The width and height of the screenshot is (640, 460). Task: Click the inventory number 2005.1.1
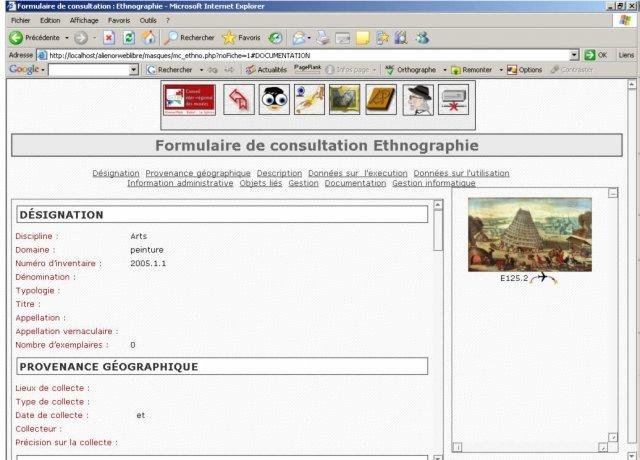(148, 263)
